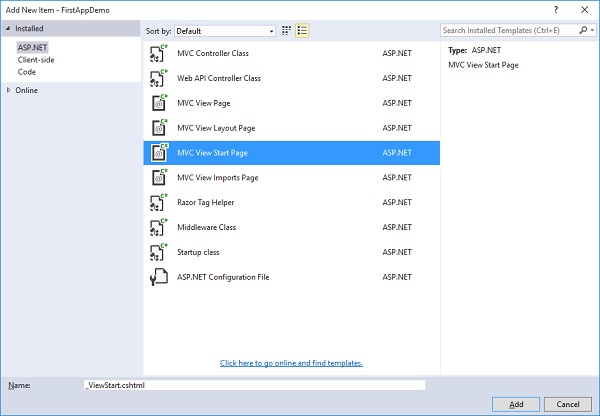This screenshot has width=600, height=416.
Task: Select the Code category in tree
Action: (x=27, y=71)
